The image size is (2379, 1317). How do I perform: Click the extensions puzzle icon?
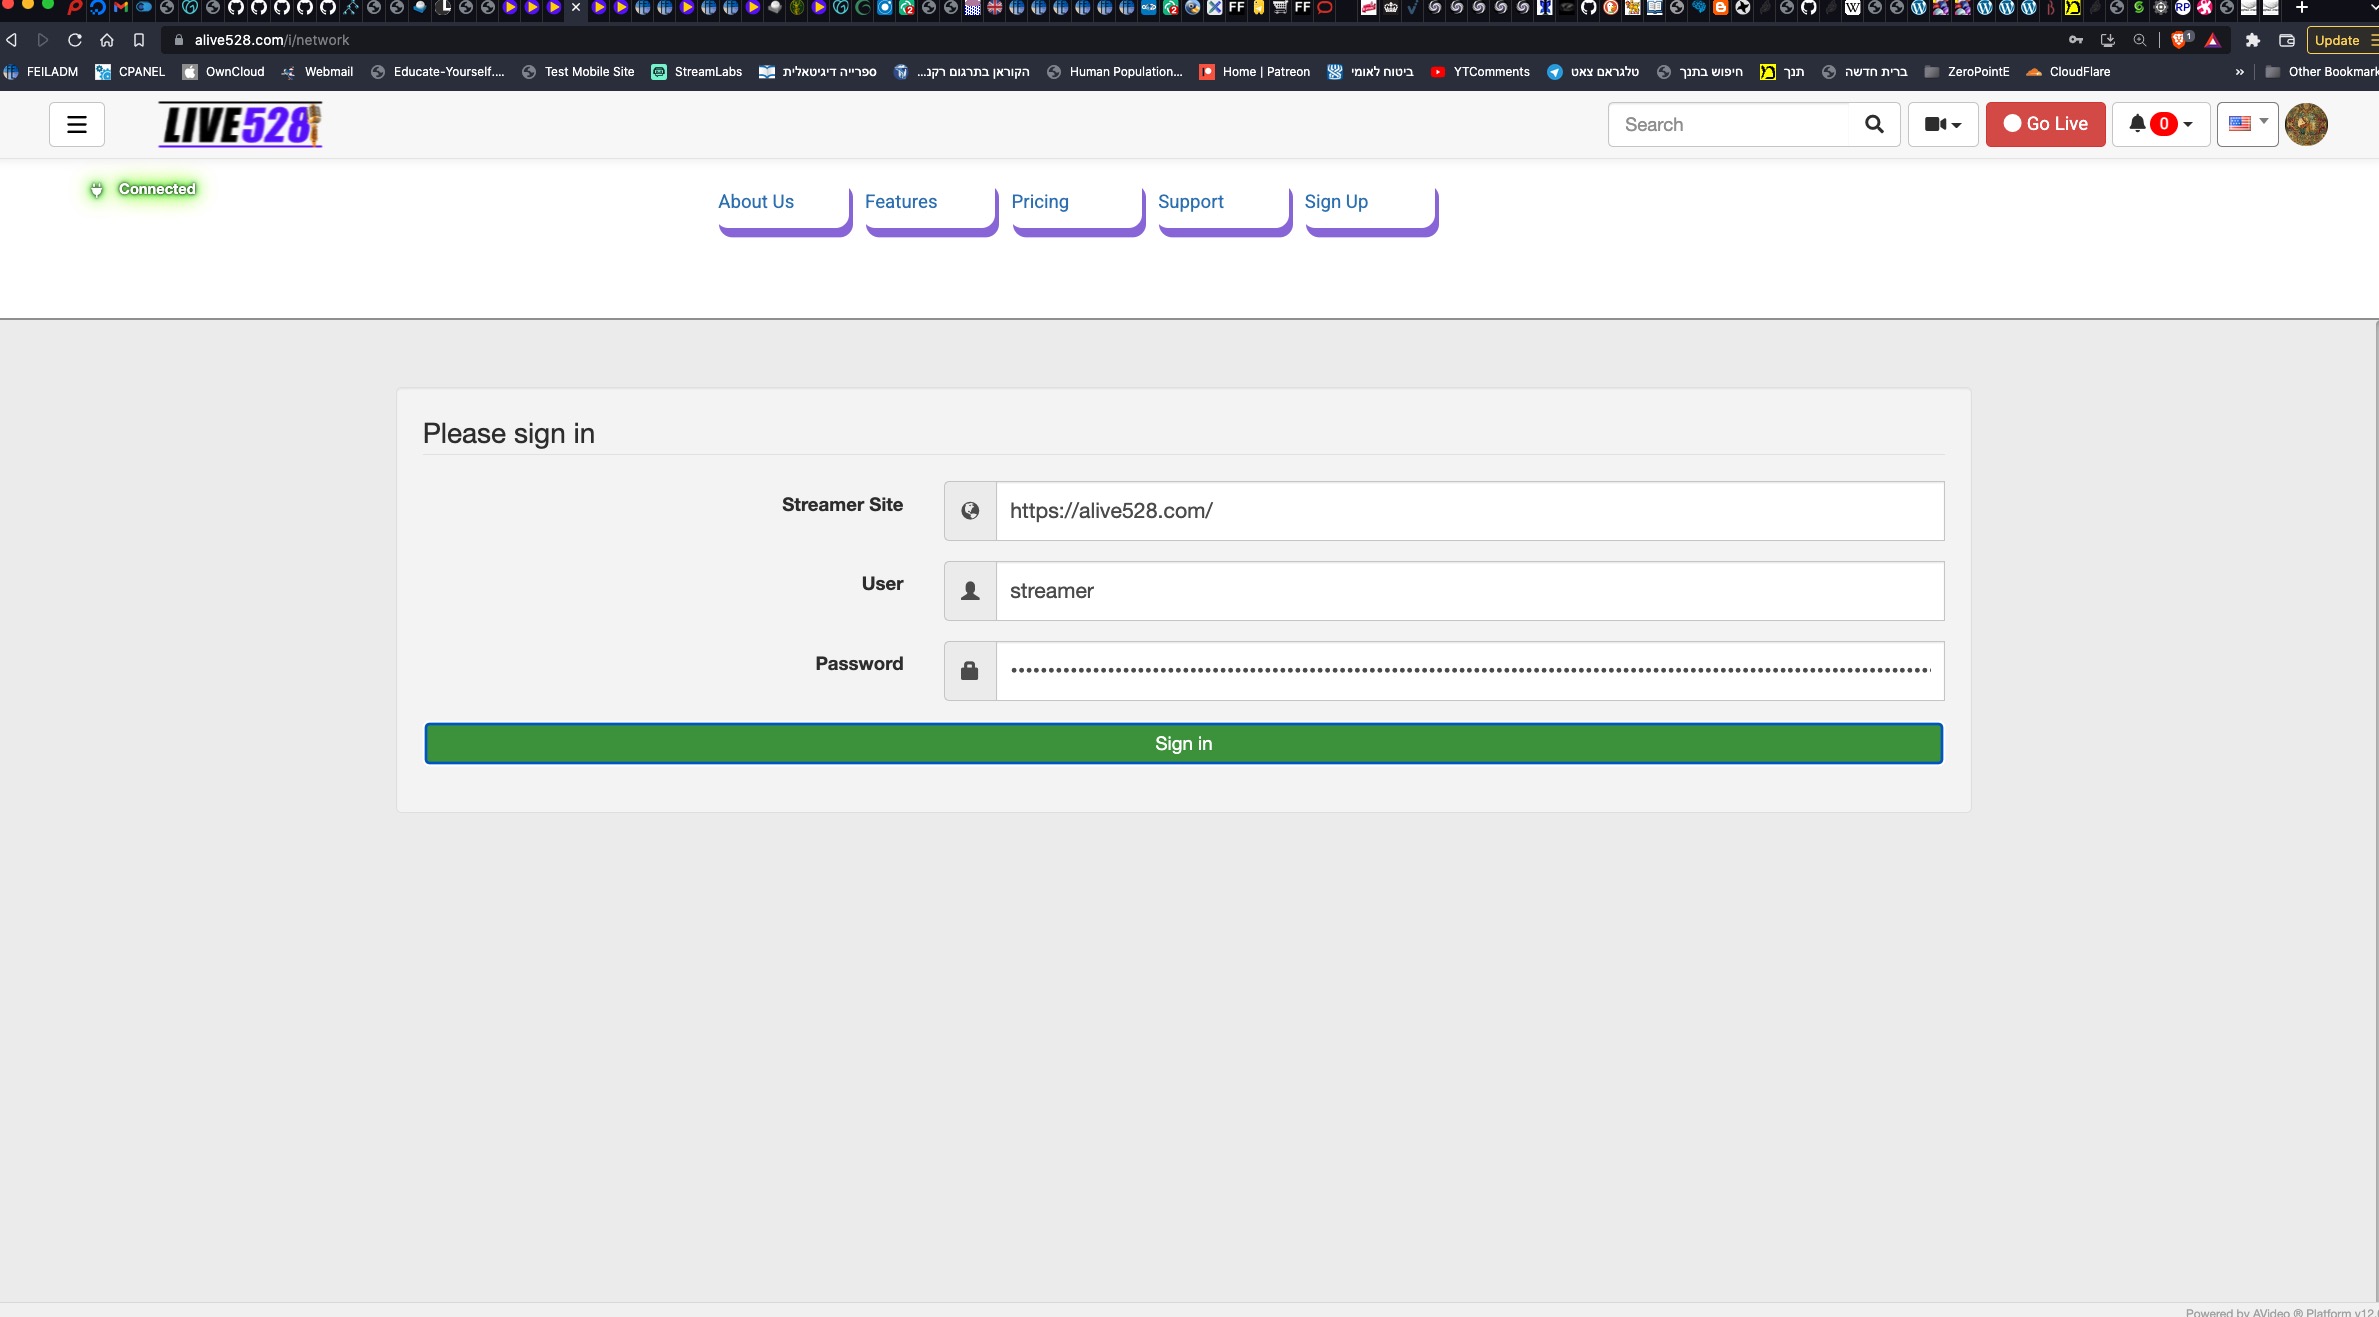(x=2252, y=40)
